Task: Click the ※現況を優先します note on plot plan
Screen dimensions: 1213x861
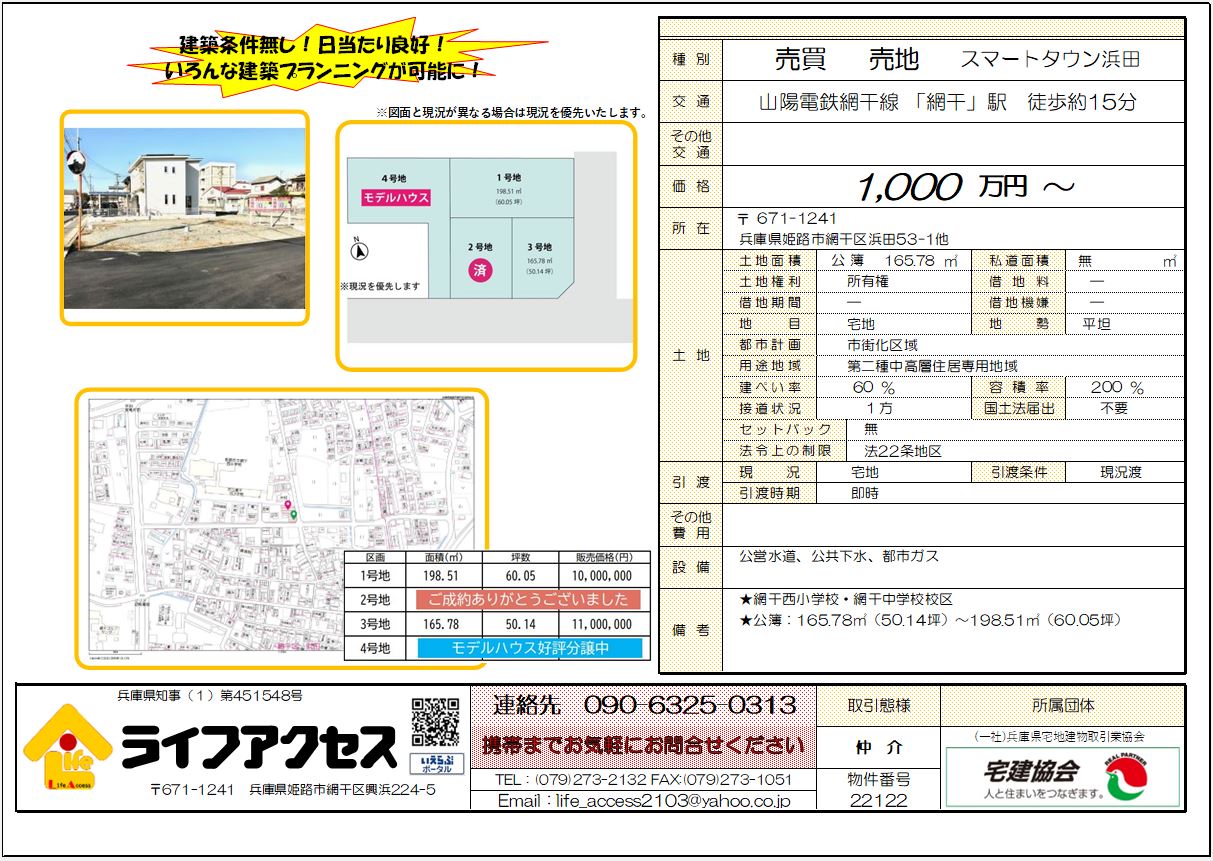Action: (380, 287)
